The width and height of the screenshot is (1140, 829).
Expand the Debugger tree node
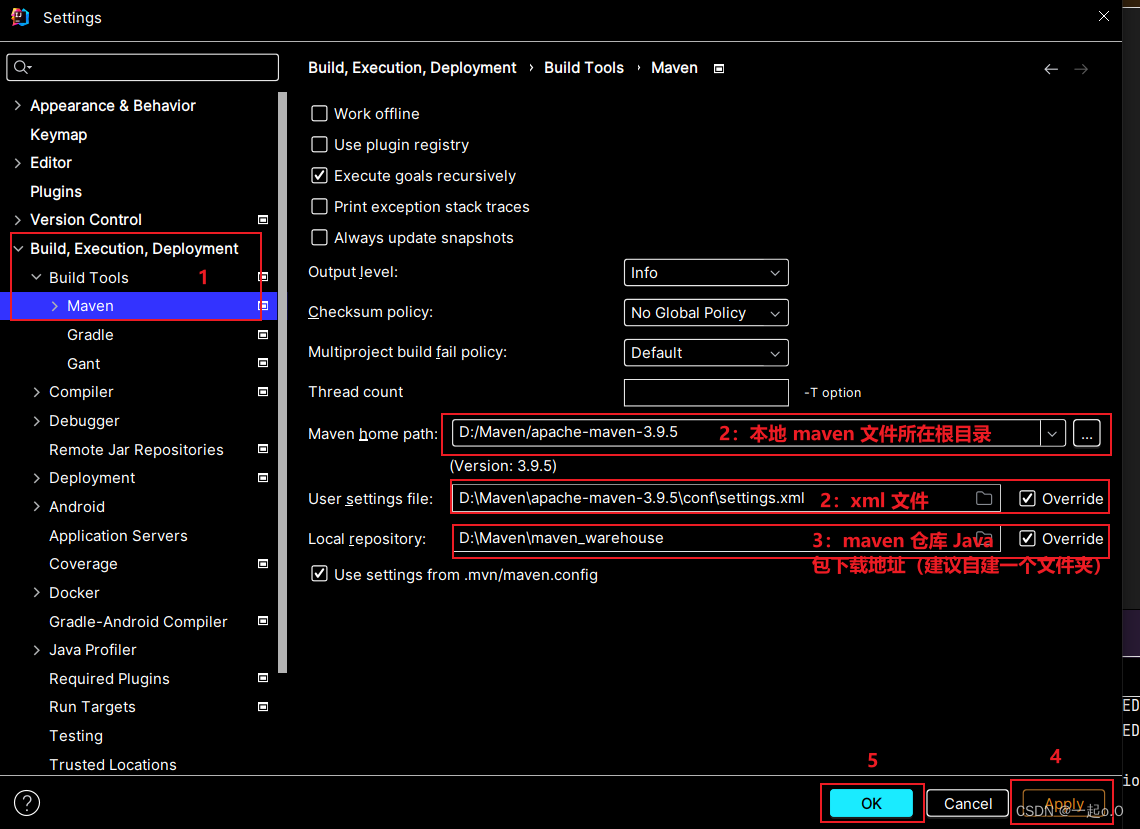[36, 420]
